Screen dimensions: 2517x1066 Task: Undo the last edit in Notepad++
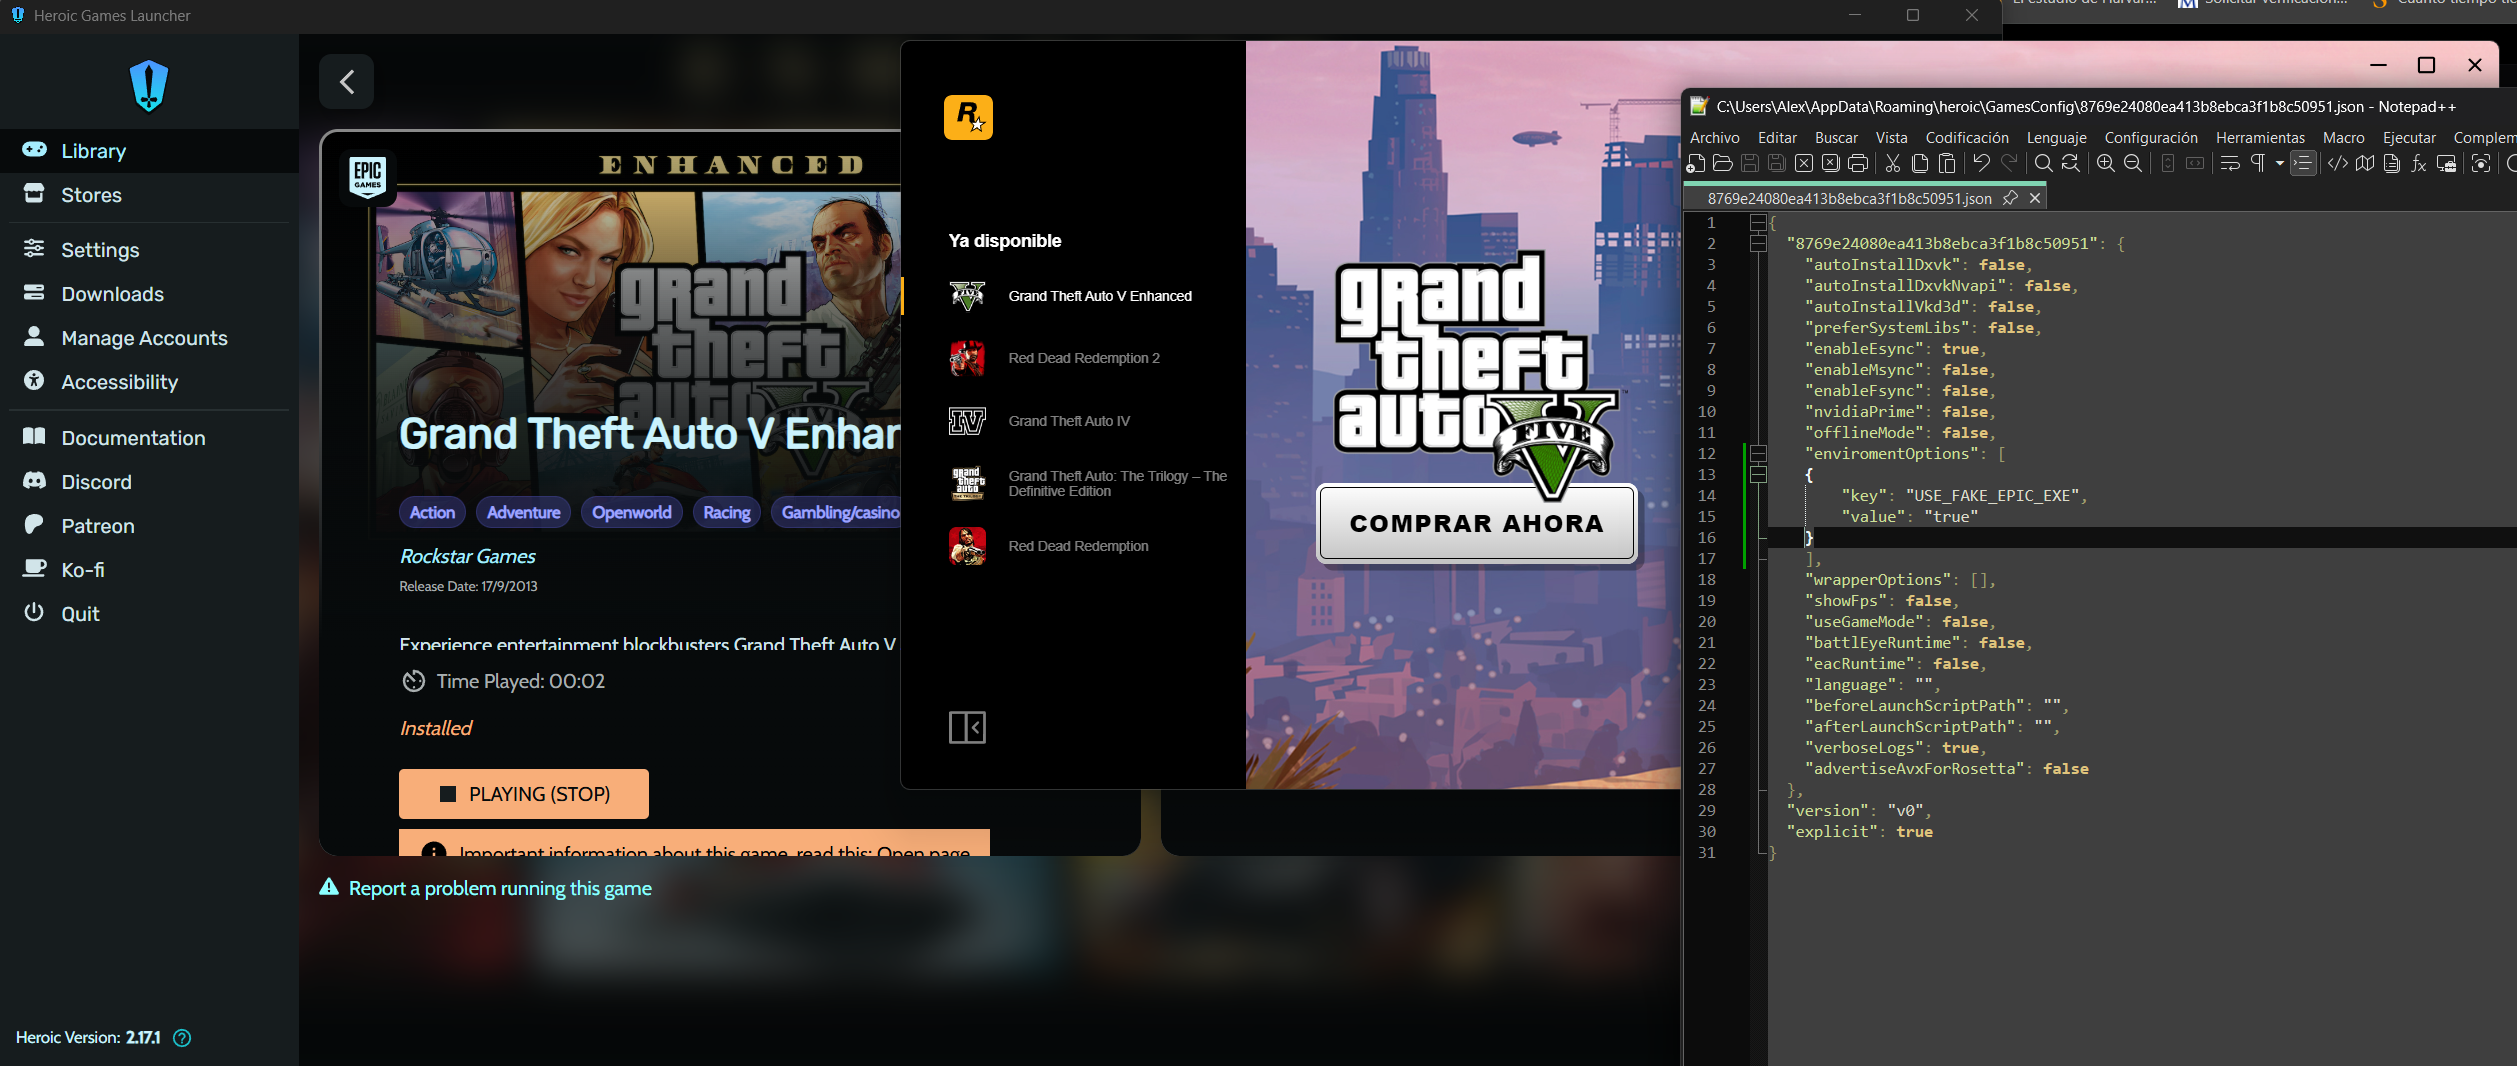click(x=1981, y=164)
